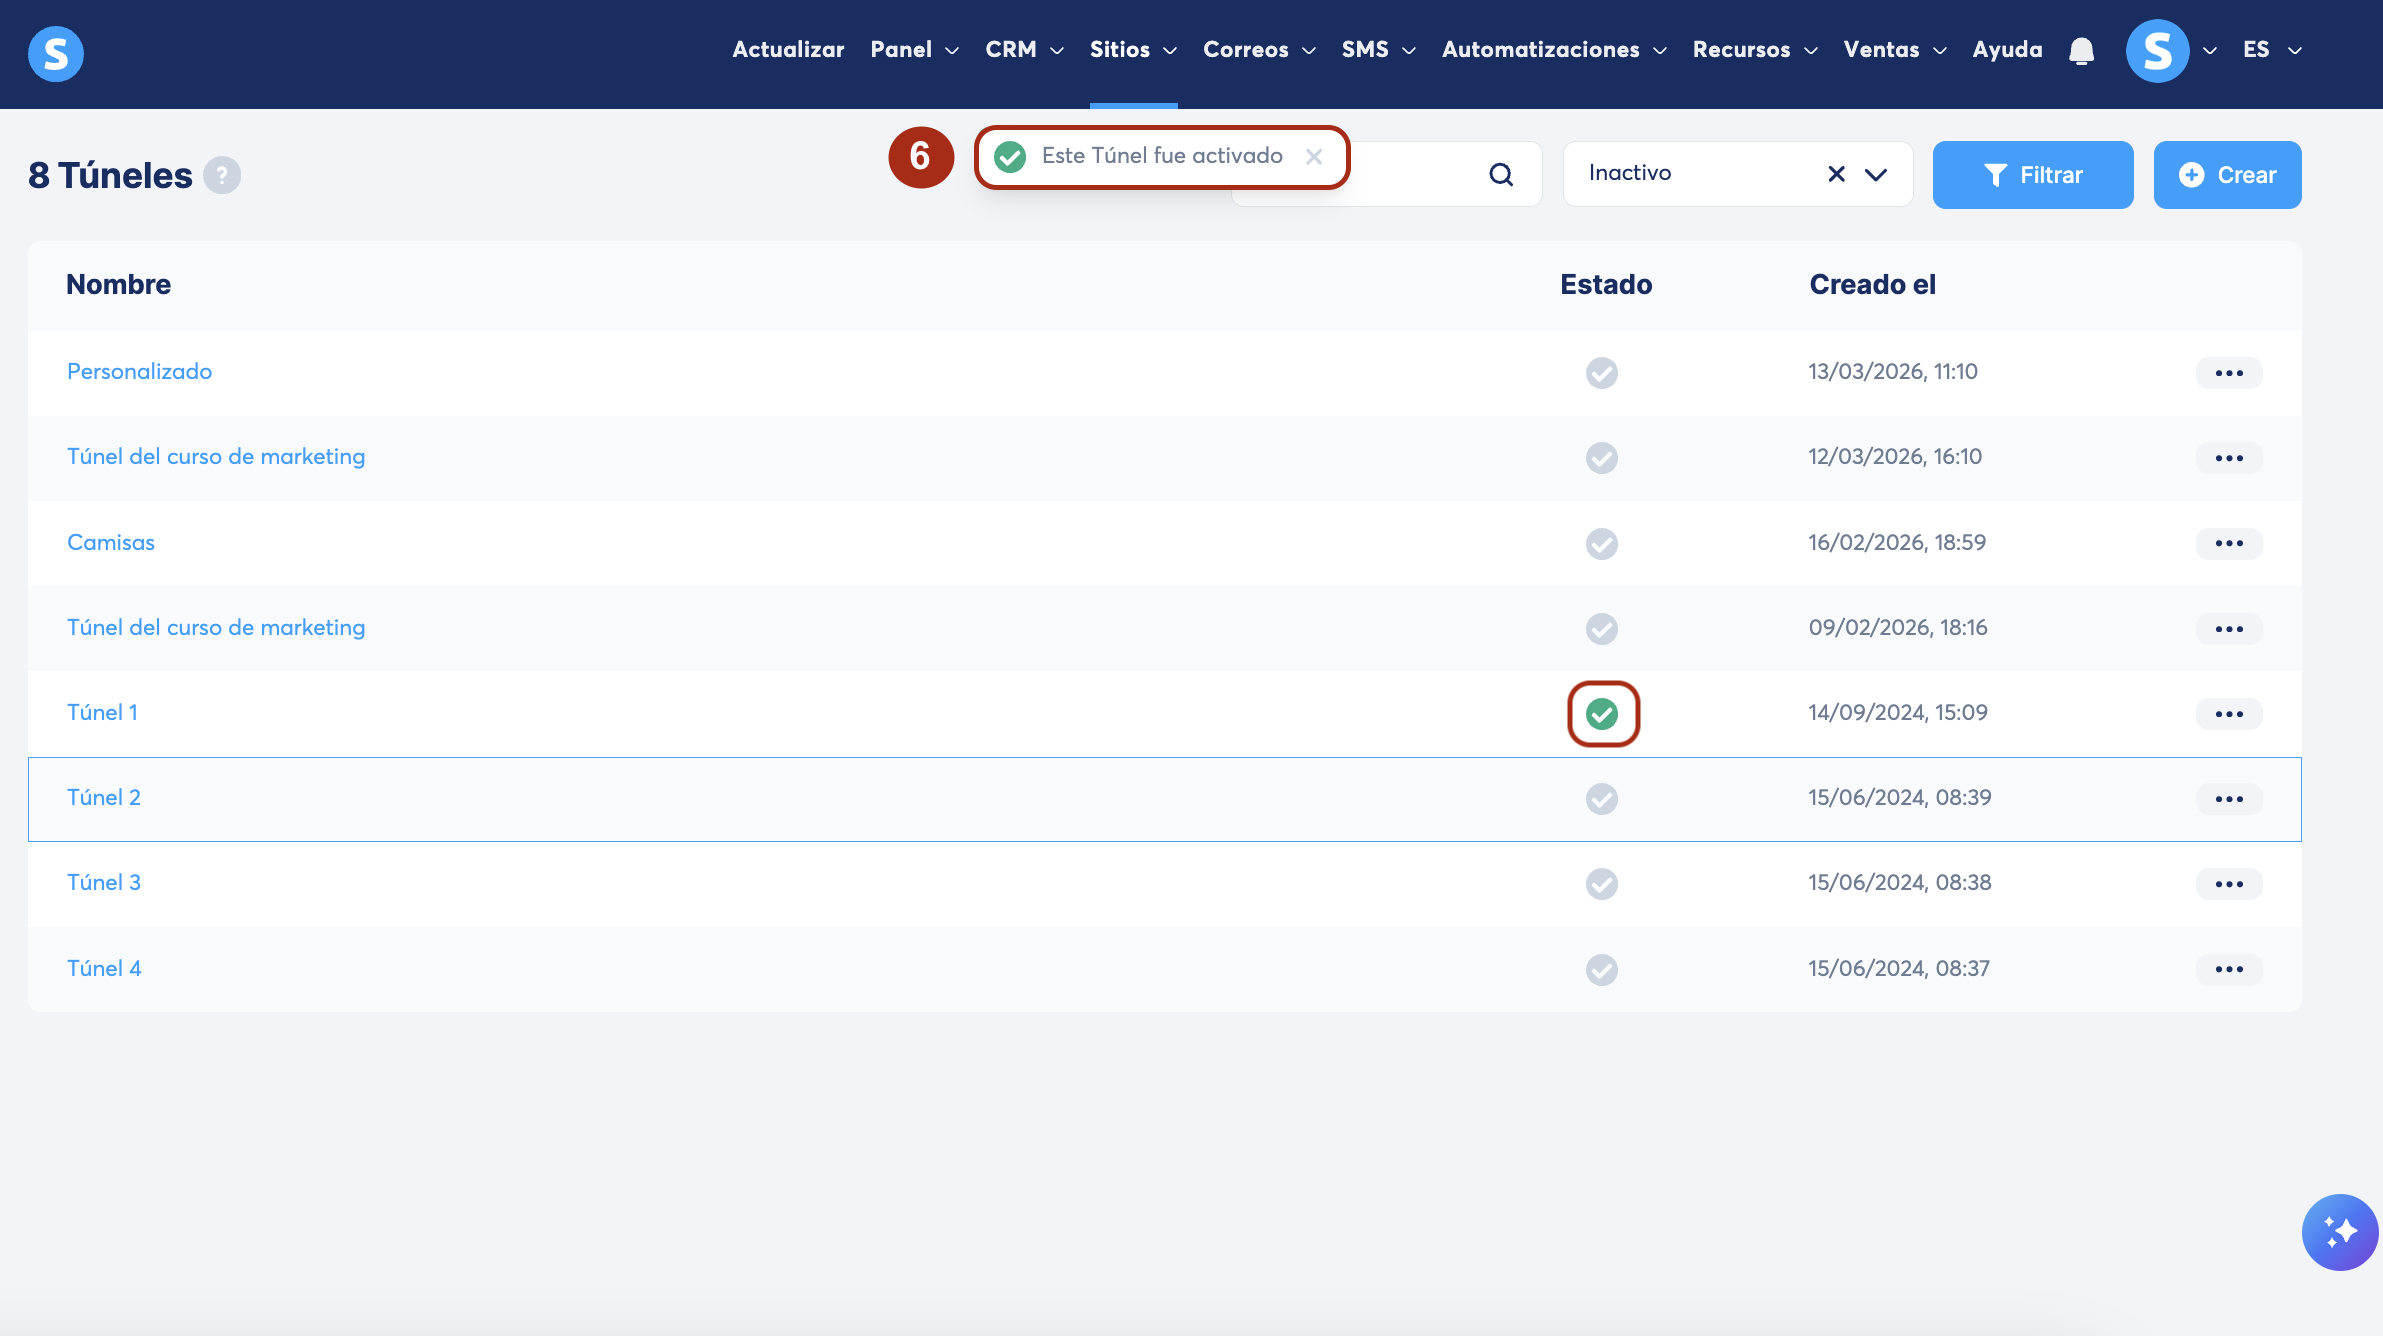Go to the Systeme home logo
Viewport: 2383px width, 1336px height.
[x=55, y=53]
